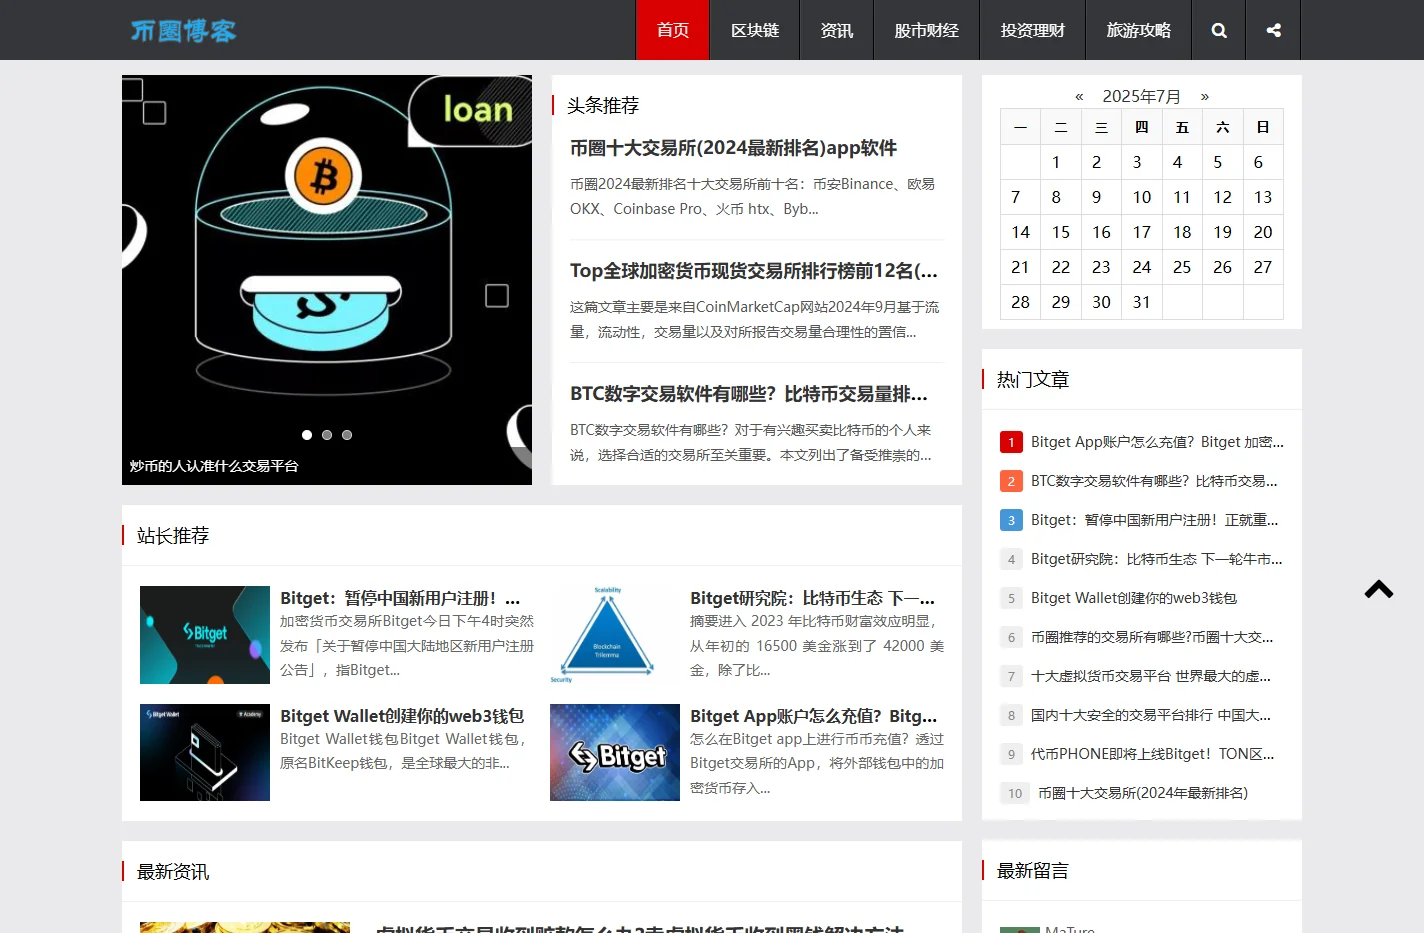1424x933 pixels.
Task: Open hot article 5 Bitget Wallet创建你的web3钱包
Action: [x=1134, y=598]
